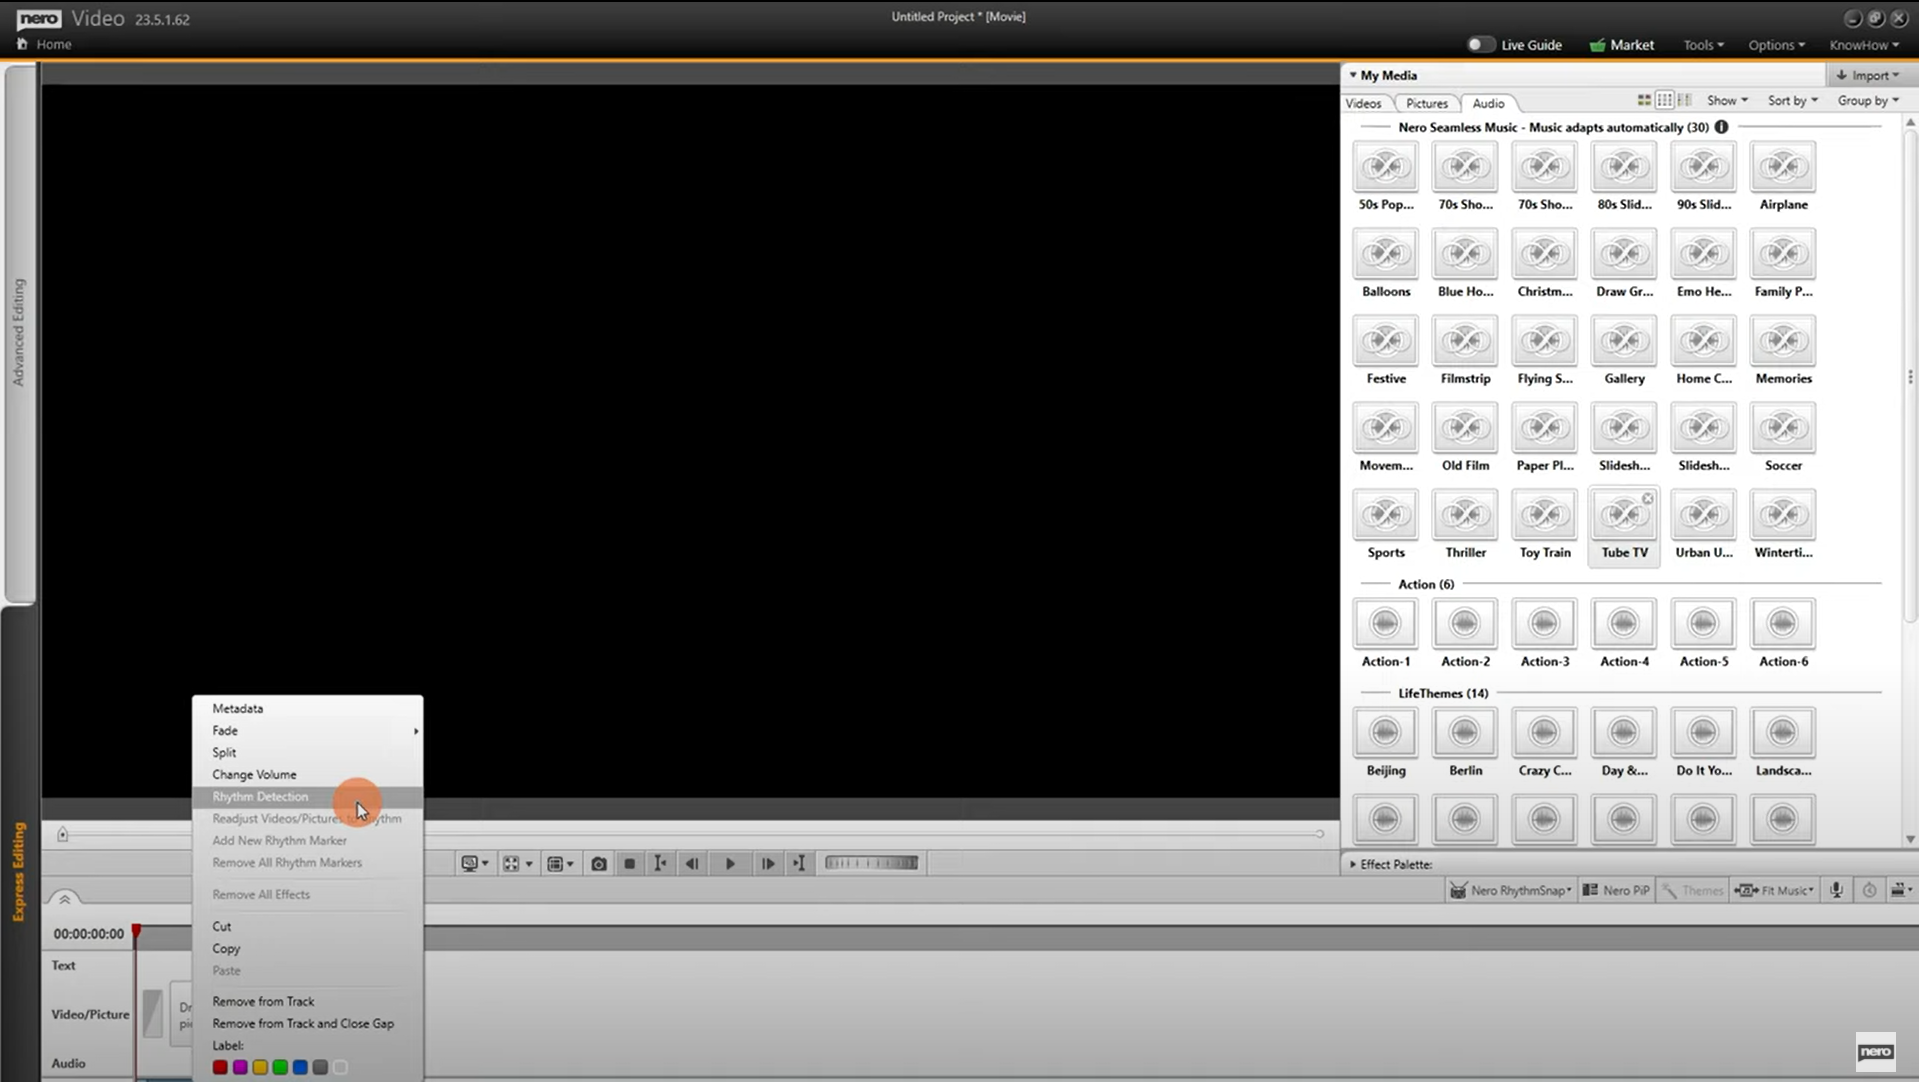Go to the Home screen
This screenshot has width=1919, height=1082.
coord(44,44)
